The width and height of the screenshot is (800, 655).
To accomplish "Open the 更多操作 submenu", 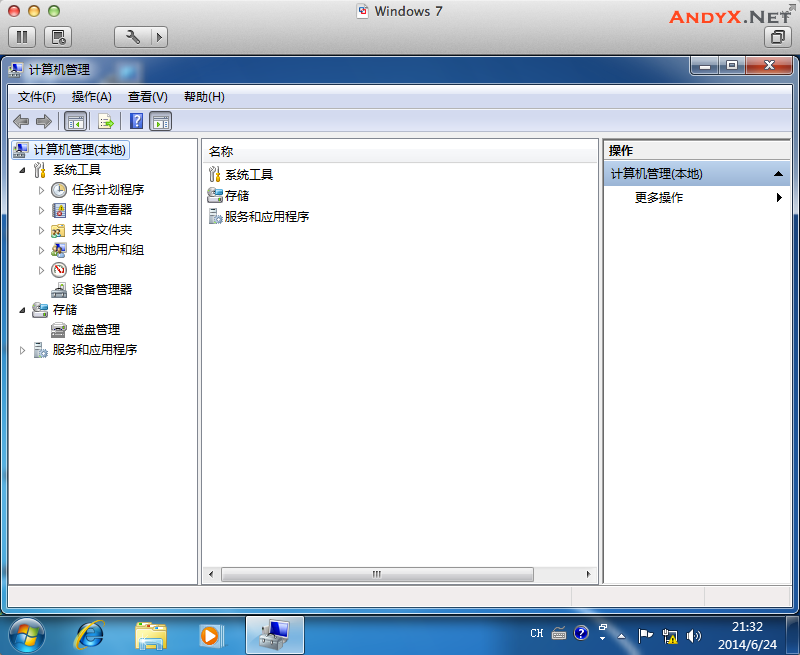I will 697,197.
